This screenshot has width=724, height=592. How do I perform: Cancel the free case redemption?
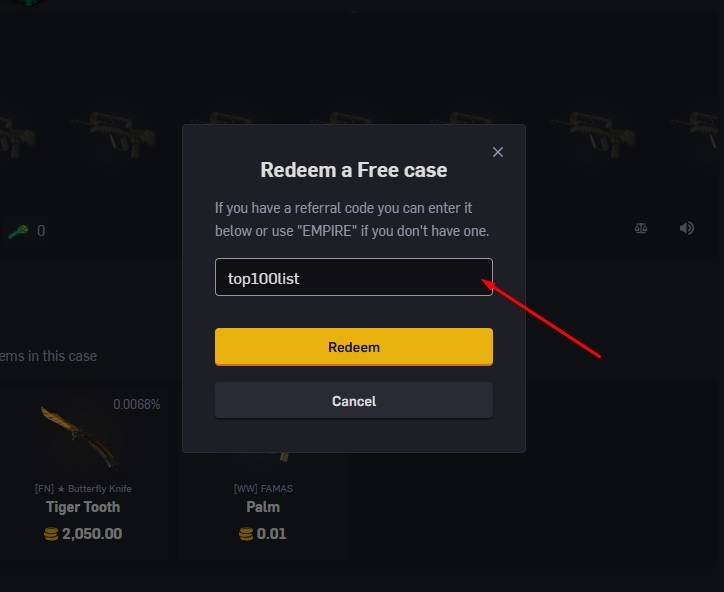point(353,400)
